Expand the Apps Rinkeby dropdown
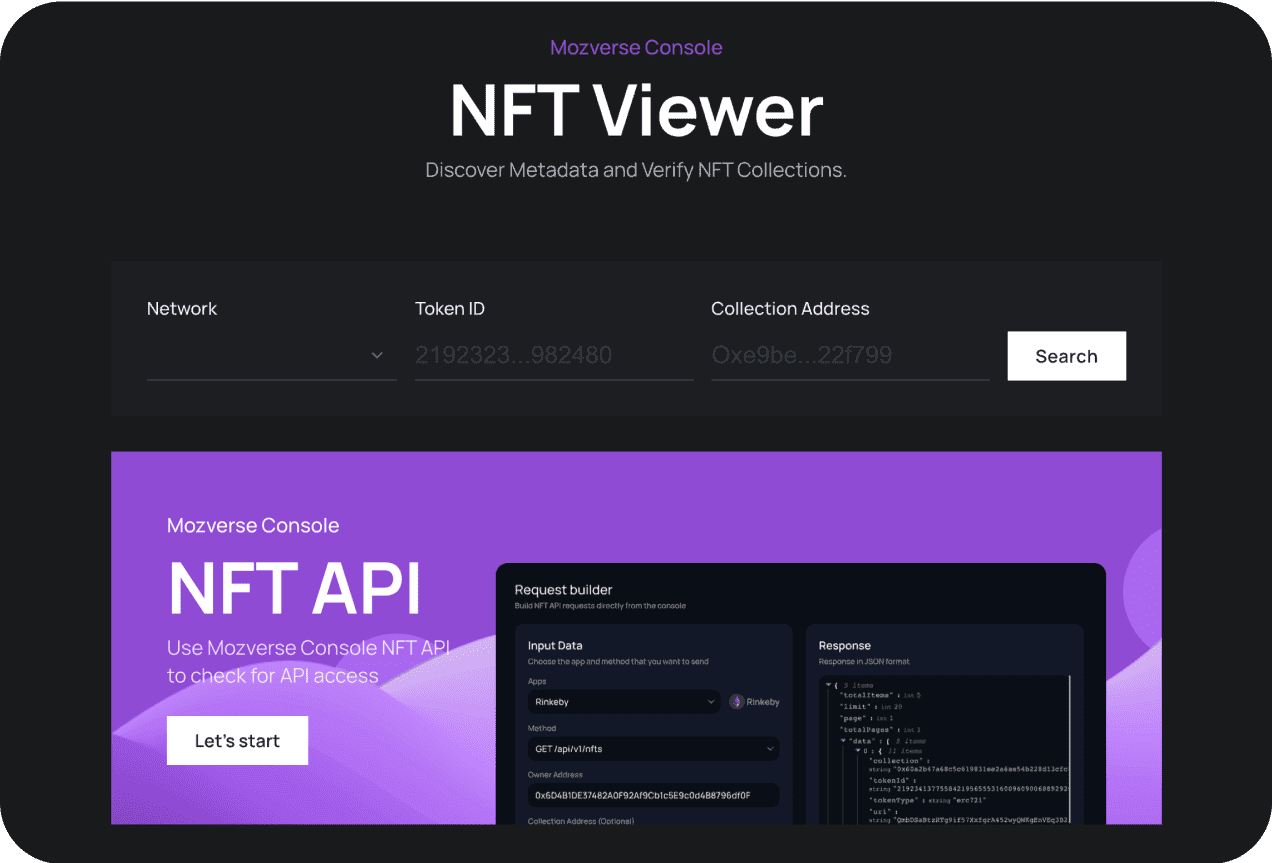 (623, 702)
